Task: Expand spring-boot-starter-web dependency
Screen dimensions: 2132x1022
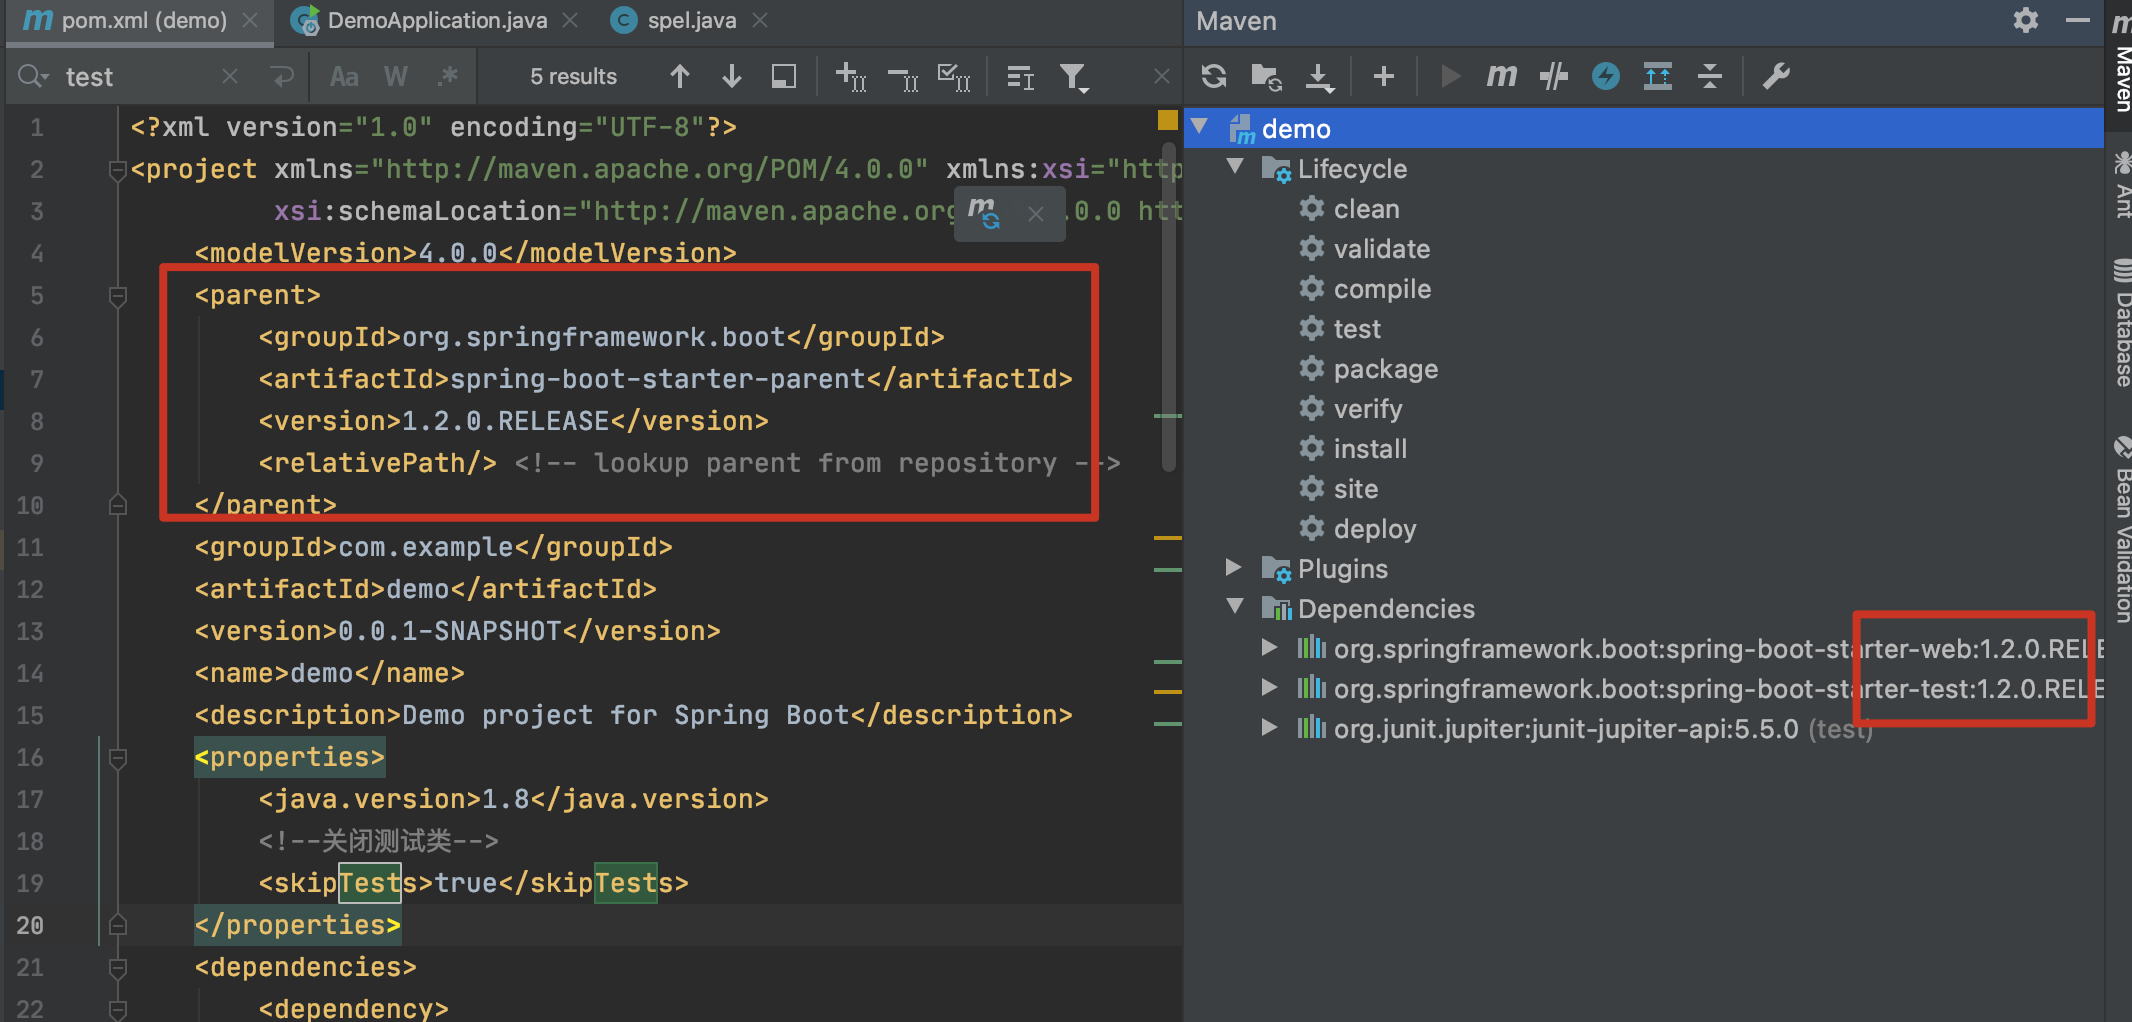Action: click(1269, 647)
